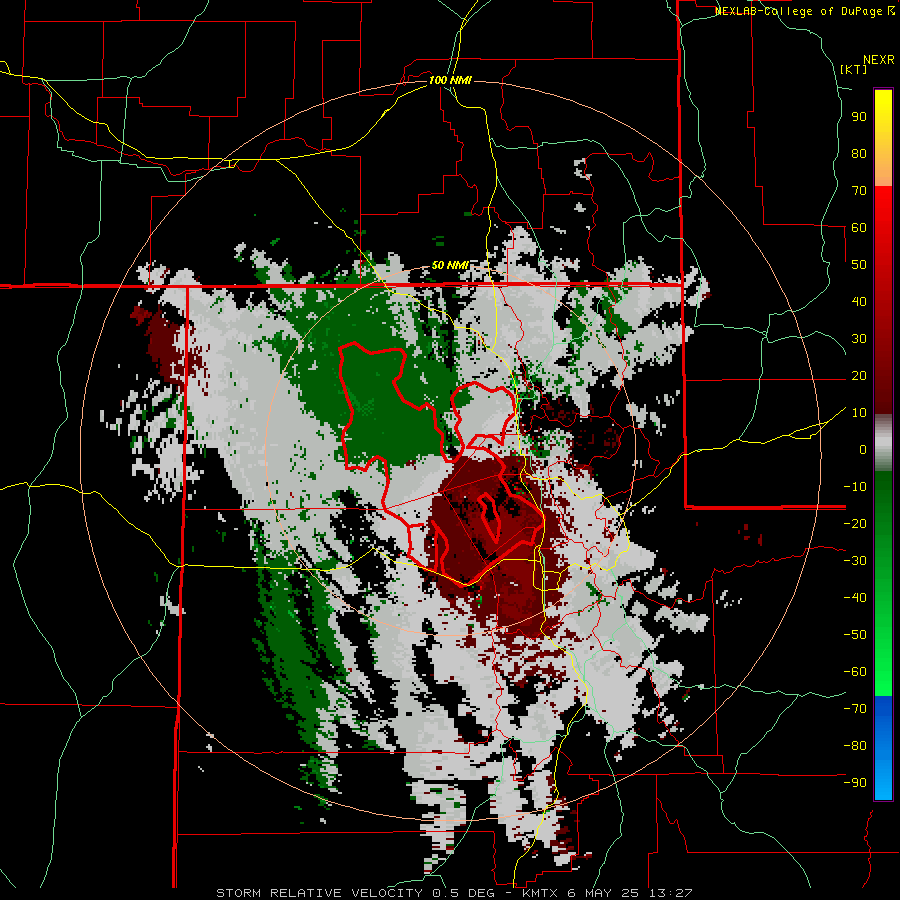This screenshot has height=900, width=900.
Task: Select the positive 20 scale value
Action: pos(859,376)
